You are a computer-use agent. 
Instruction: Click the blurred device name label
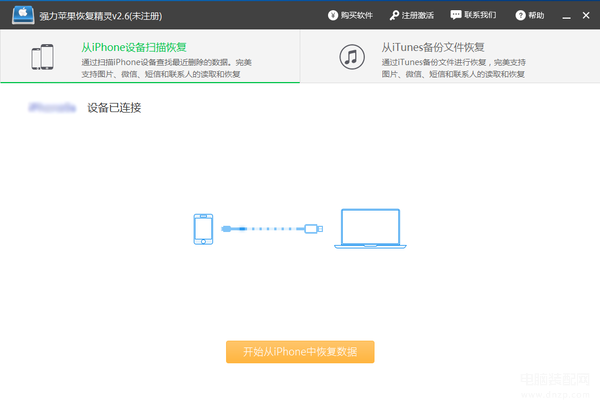pos(52,108)
